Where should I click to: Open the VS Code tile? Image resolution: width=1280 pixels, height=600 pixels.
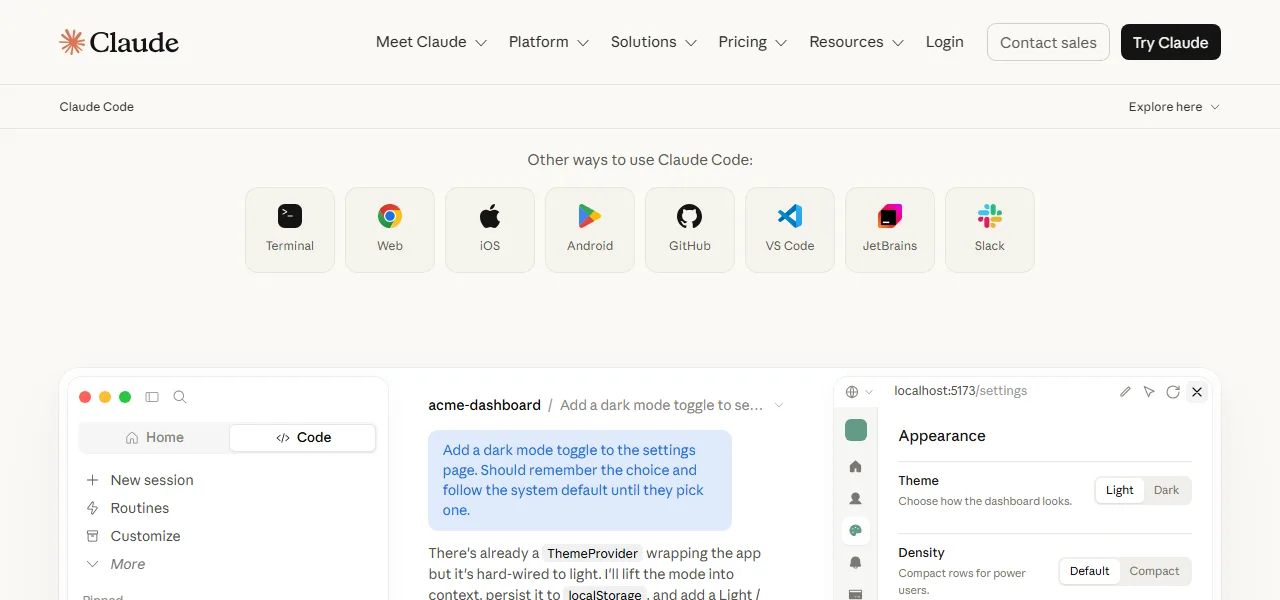(x=790, y=230)
